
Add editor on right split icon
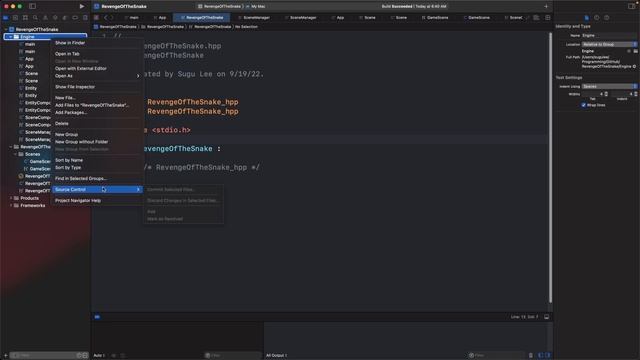pyautogui.click(x=548, y=18)
